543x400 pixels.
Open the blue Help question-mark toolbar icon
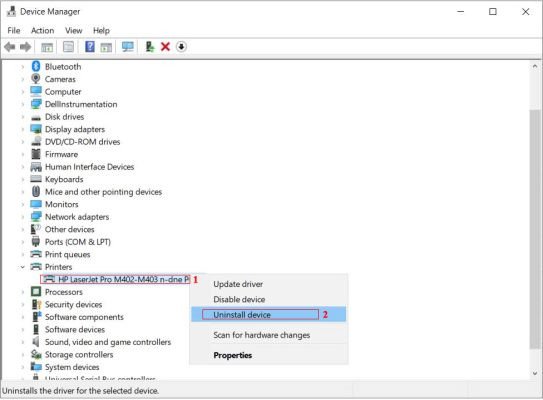90,47
